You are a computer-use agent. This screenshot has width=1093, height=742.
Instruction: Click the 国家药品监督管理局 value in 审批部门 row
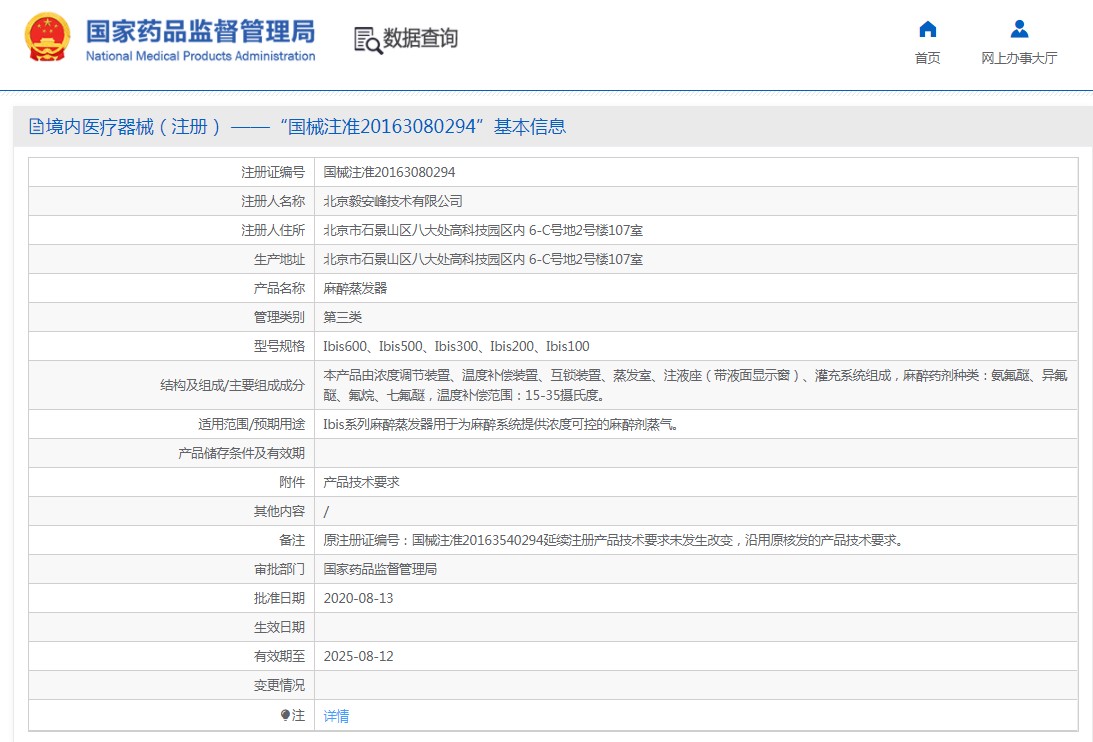coord(381,569)
